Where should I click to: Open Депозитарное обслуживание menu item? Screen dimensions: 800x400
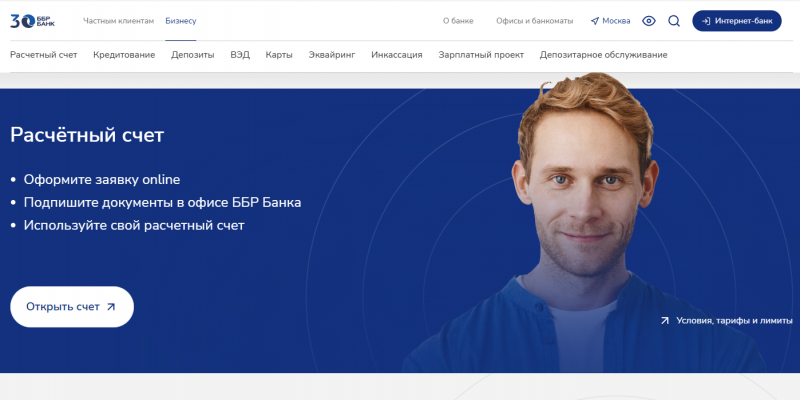pyautogui.click(x=604, y=55)
